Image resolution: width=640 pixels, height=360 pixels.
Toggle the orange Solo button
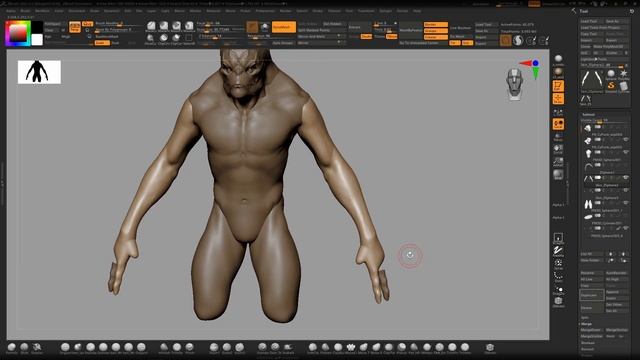tap(467, 42)
